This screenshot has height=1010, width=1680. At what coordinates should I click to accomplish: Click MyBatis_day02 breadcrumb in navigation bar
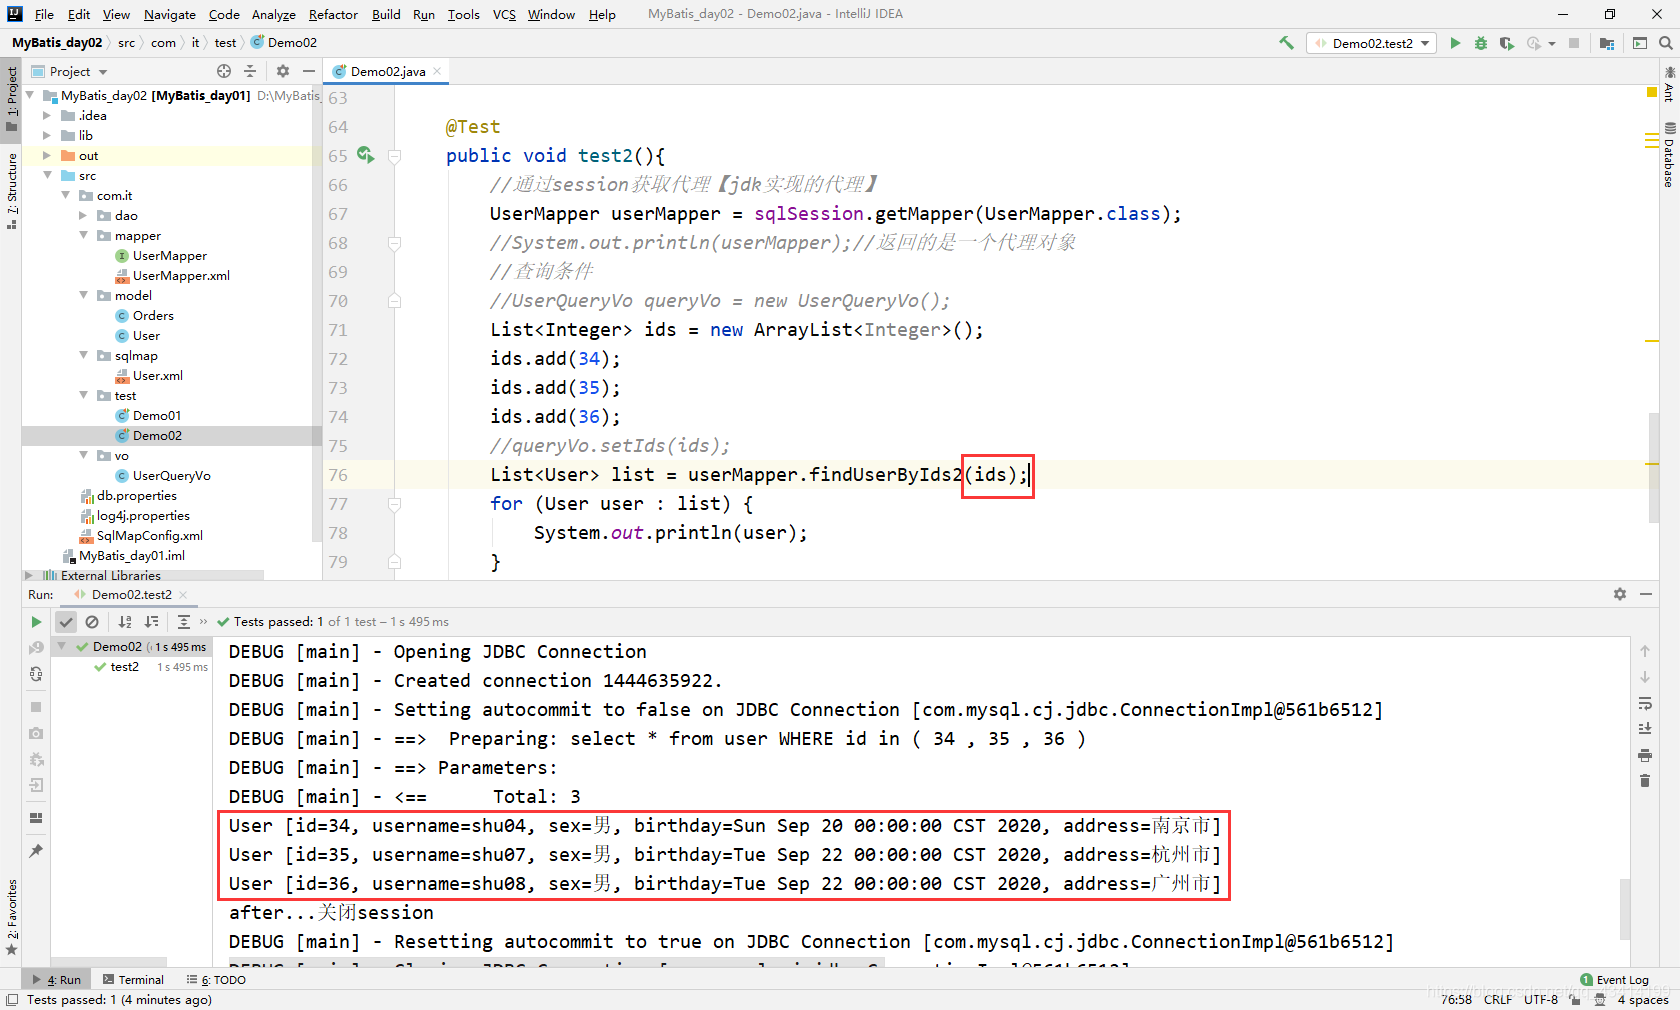click(x=57, y=43)
